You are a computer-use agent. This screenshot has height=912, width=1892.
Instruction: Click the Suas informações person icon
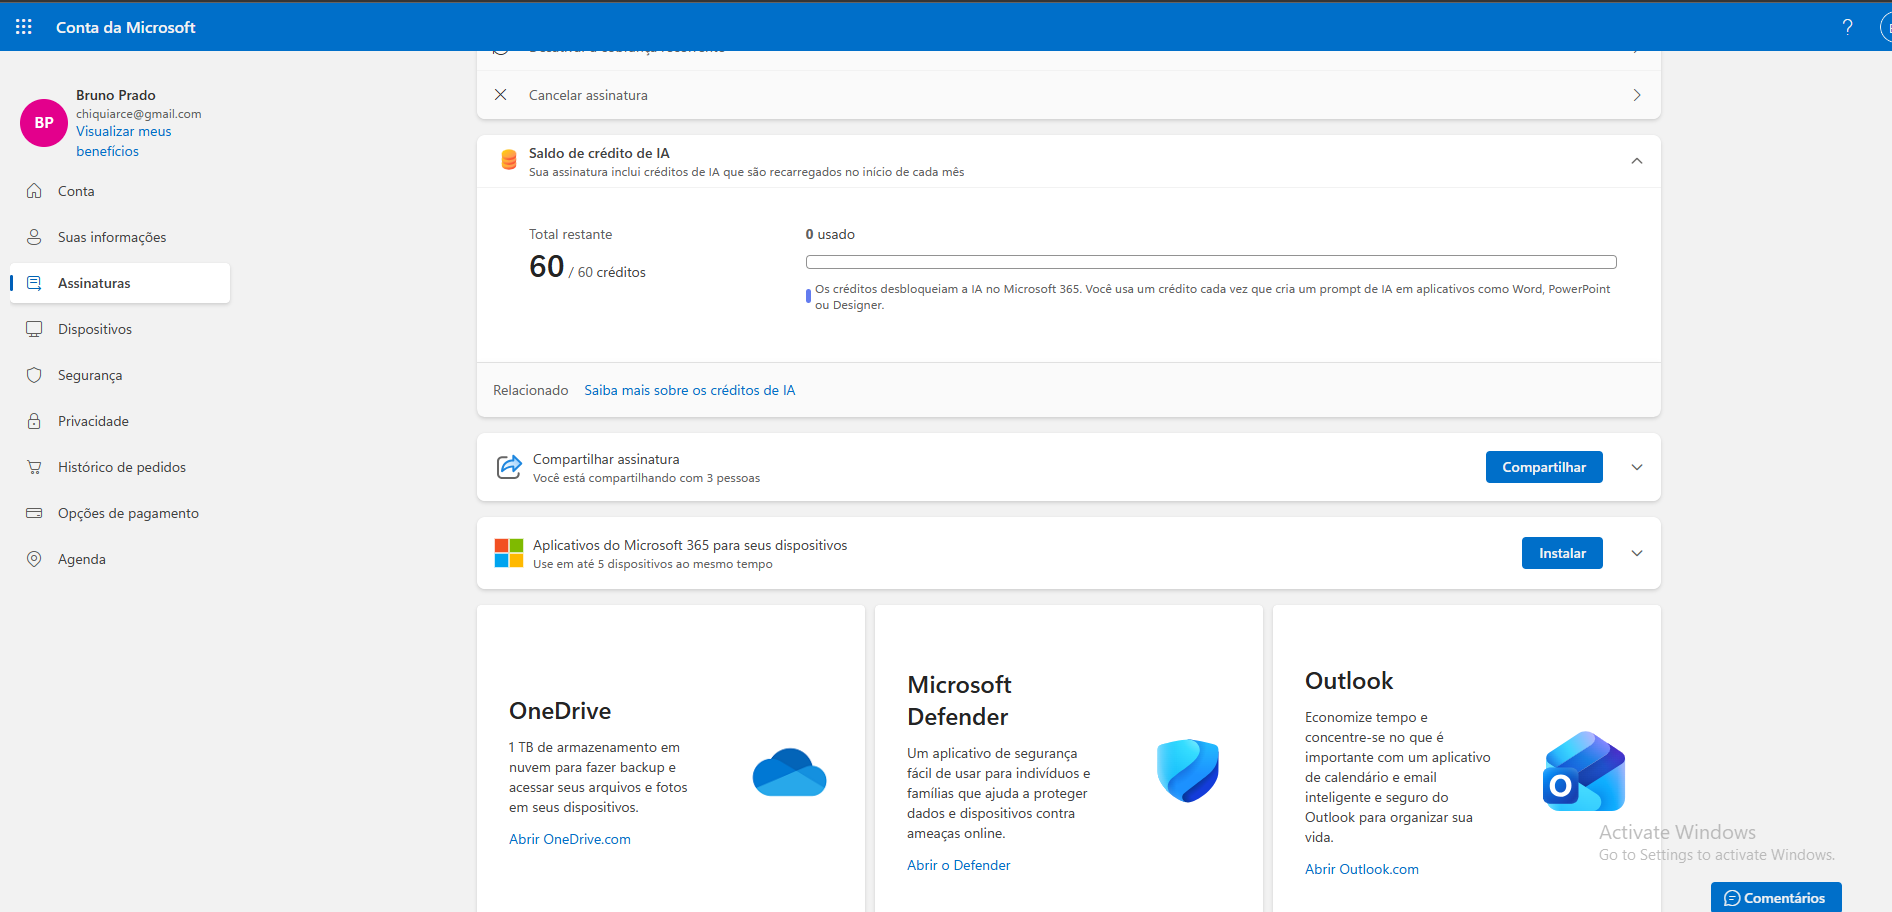click(x=34, y=237)
